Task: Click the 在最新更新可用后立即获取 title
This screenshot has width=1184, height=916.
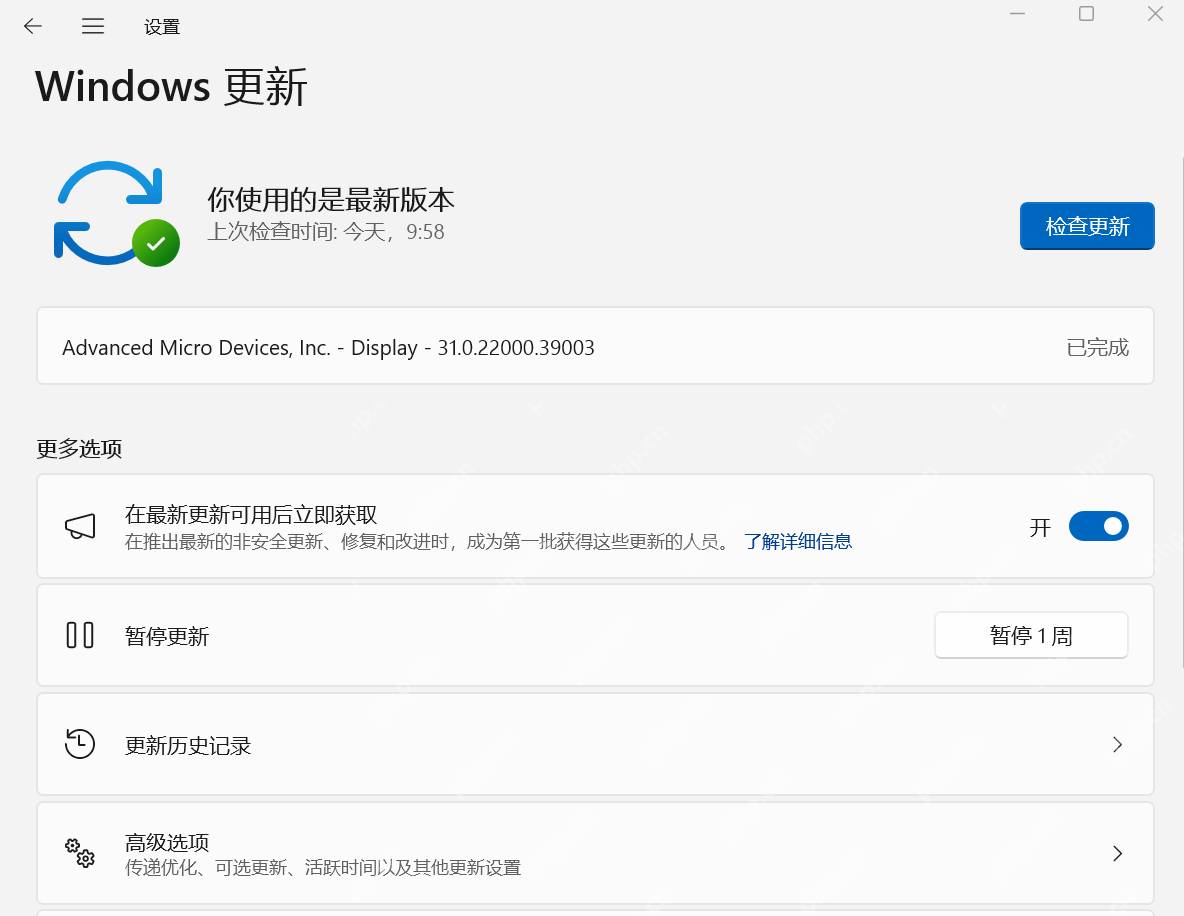Action: pyautogui.click(x=251, y=514)
